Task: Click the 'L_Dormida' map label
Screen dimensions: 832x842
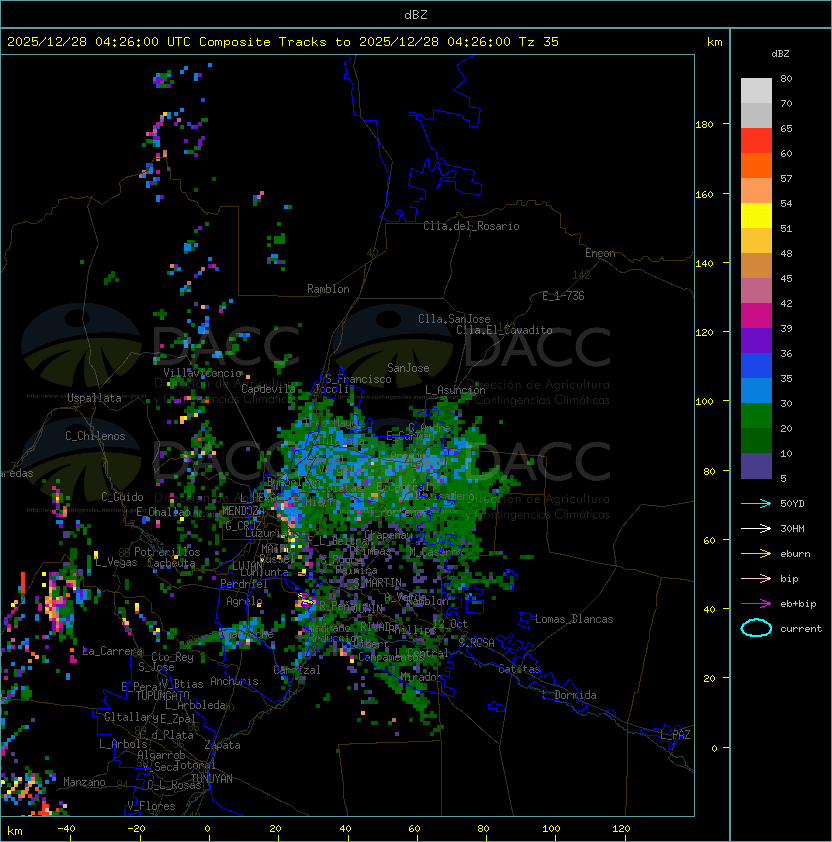Action: [x=569, y=695]
